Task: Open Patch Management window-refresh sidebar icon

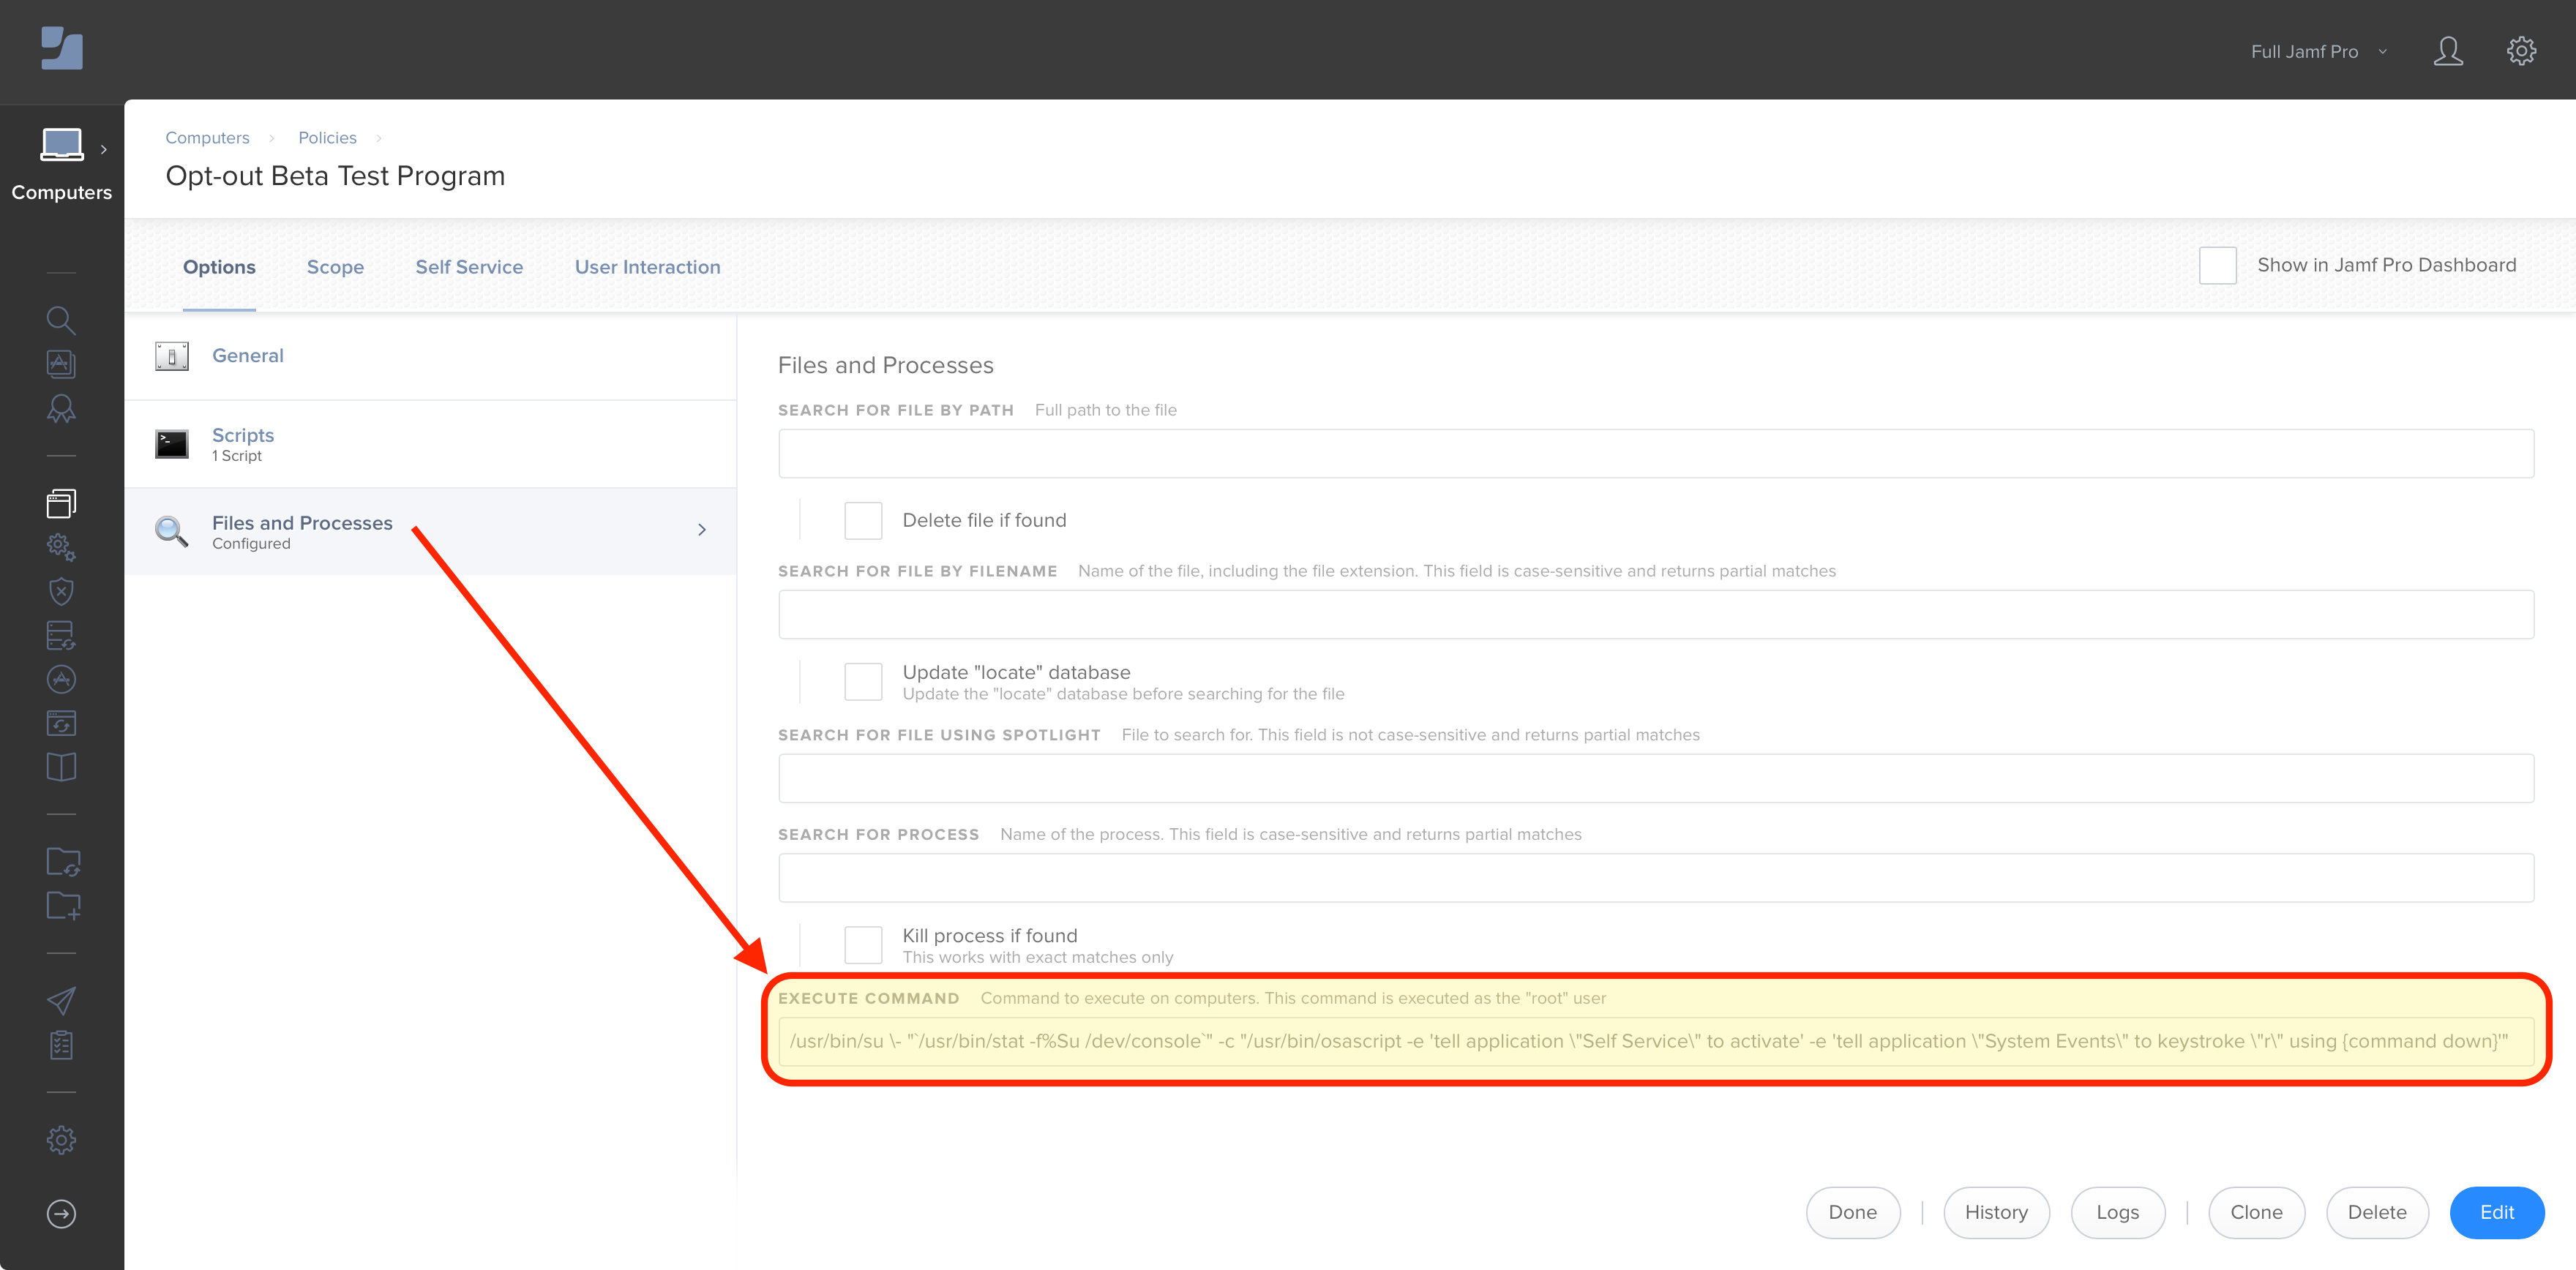Action: pos(61,723)
